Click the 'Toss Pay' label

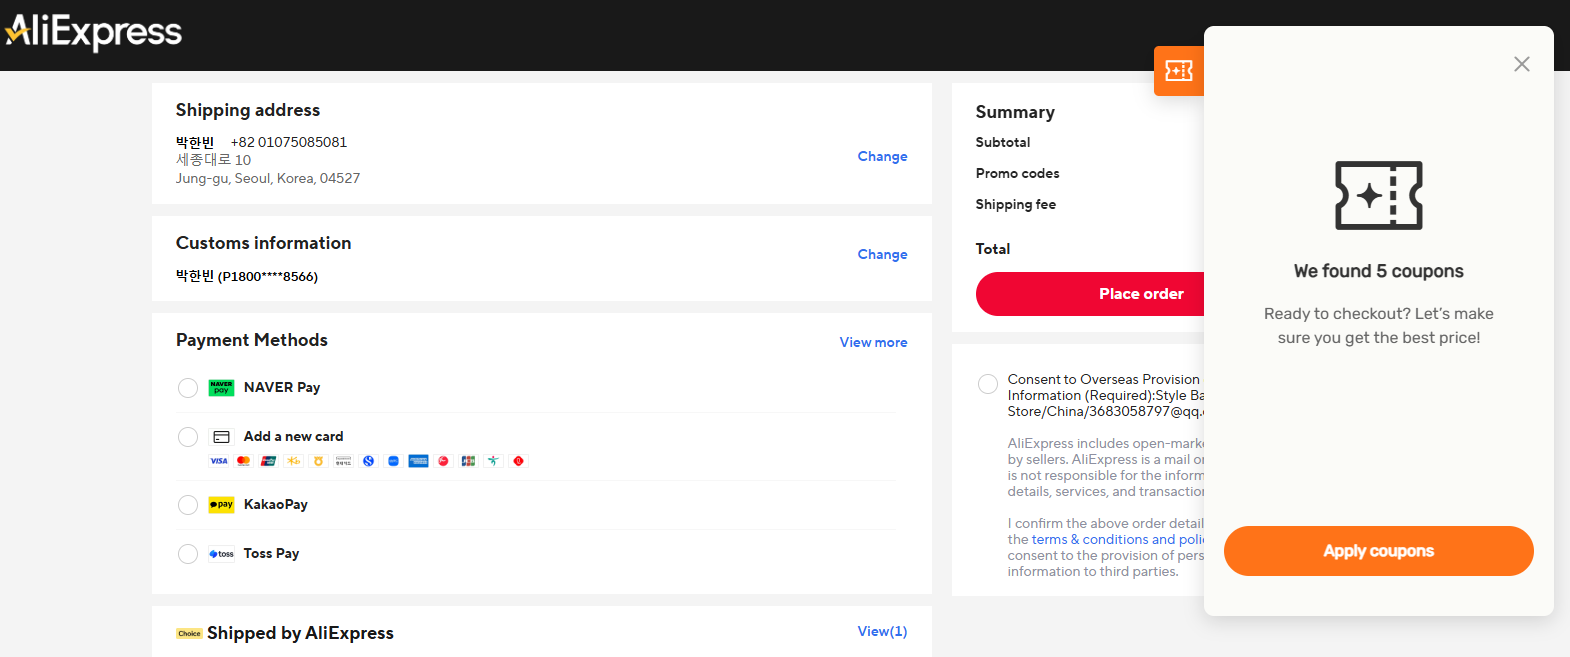click(x=272, y=554)
